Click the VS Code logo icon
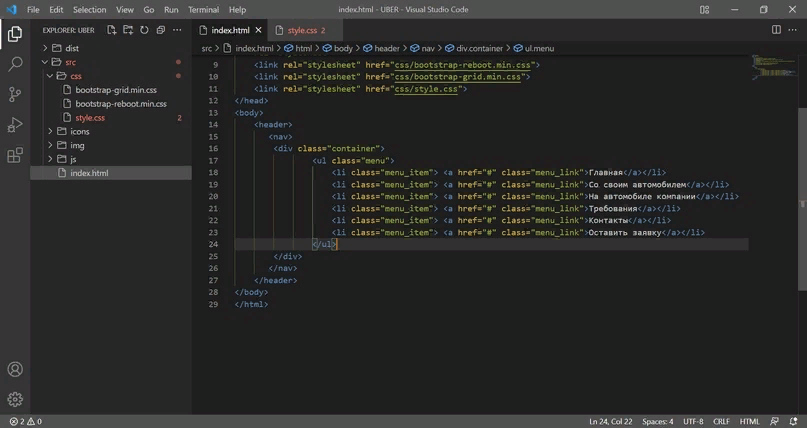 pyautogui.click(x=11, y=9)
